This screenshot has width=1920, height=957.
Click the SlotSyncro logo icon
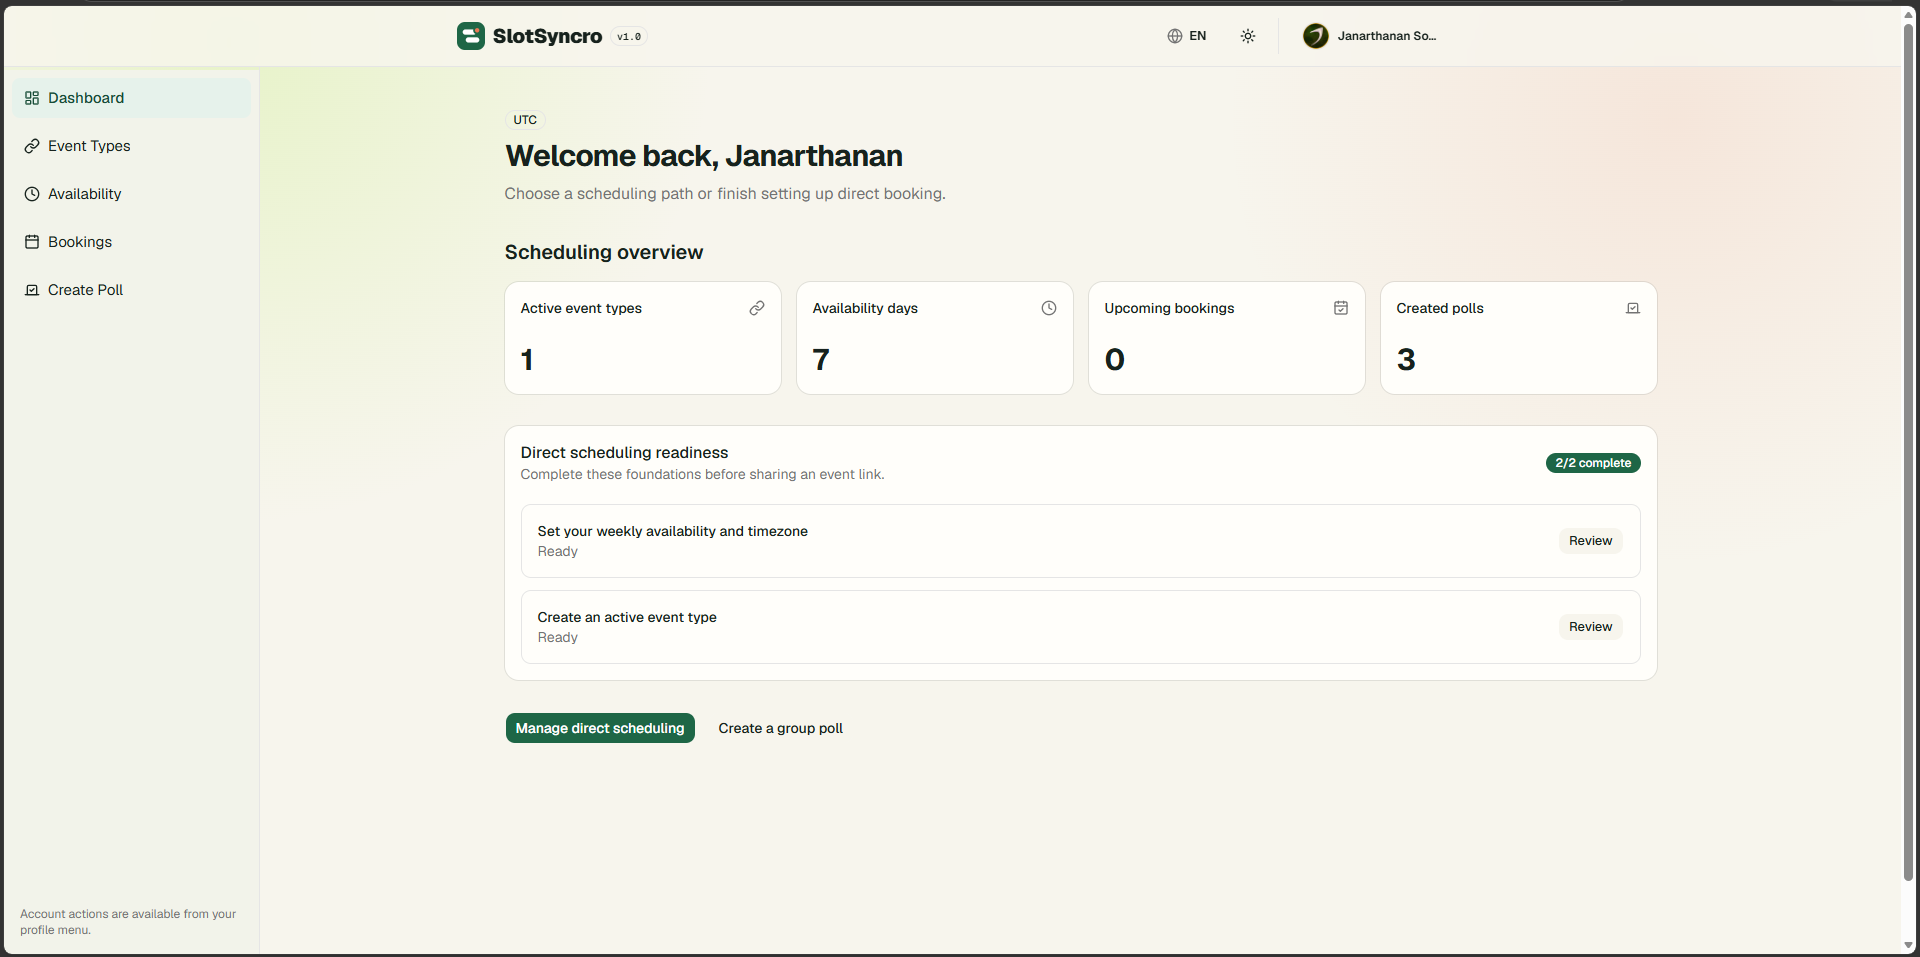pyautogui.click(x=471, y=36)
